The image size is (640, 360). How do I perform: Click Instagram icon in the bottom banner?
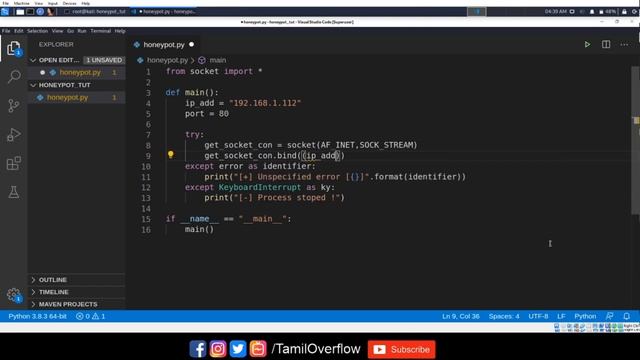(218, 349)
